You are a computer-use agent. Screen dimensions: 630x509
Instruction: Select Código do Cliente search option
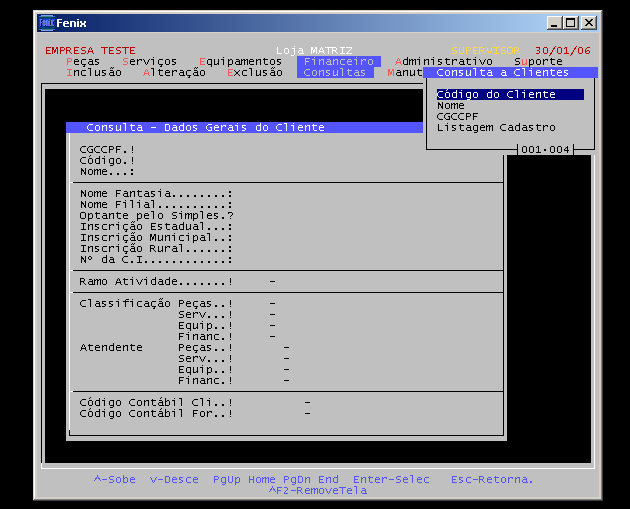[x=510, y=94]
